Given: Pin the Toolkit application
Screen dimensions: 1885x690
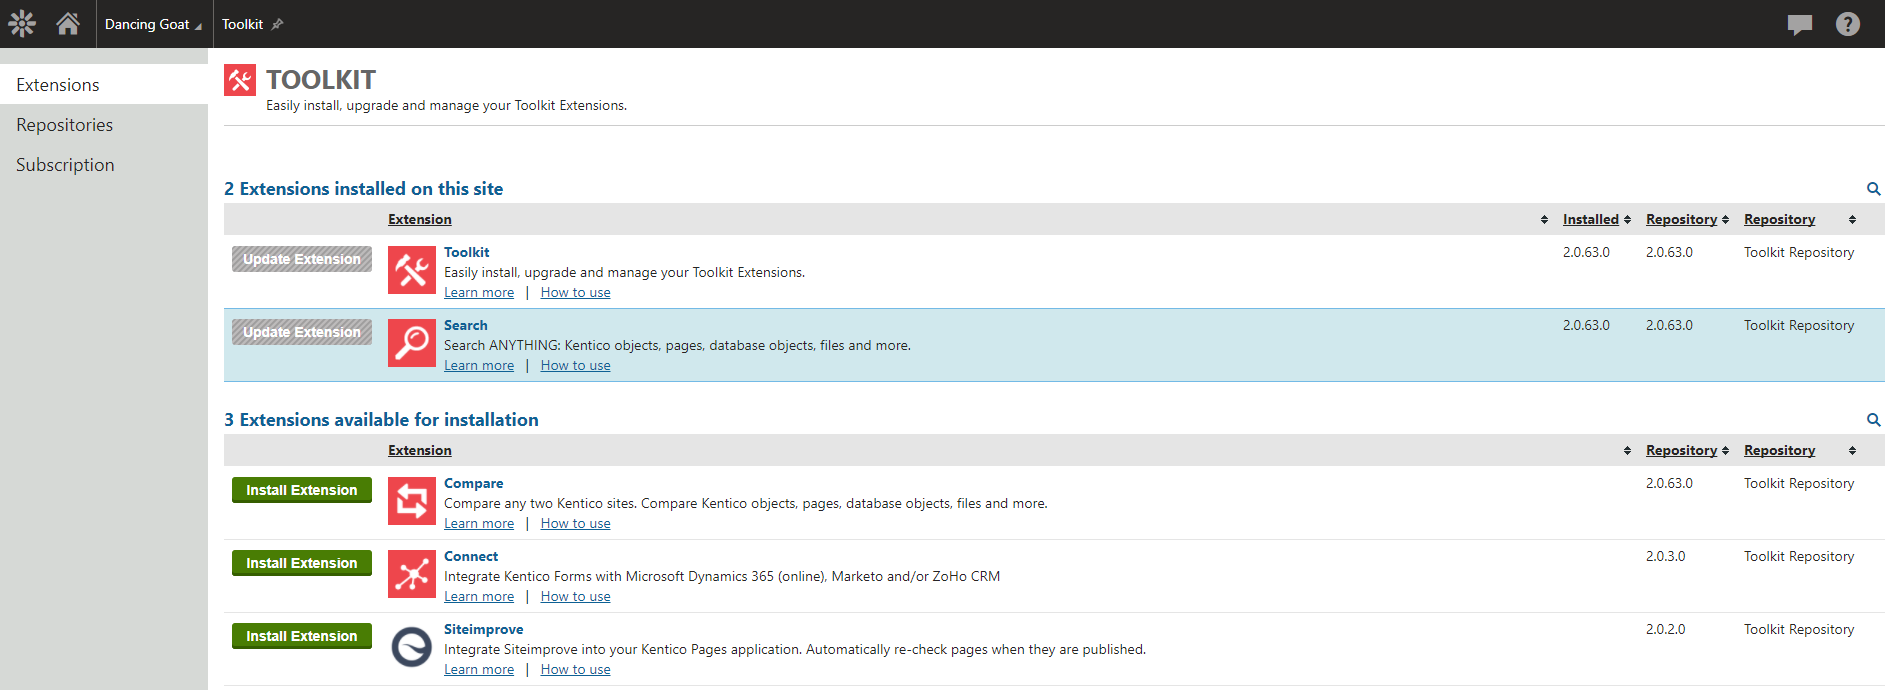Looking at the screenshot, I should pyautogui.click(x=278, y=24).
